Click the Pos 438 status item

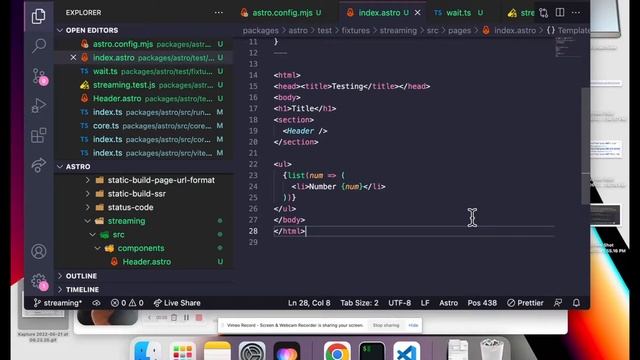[x=482, y=303]
